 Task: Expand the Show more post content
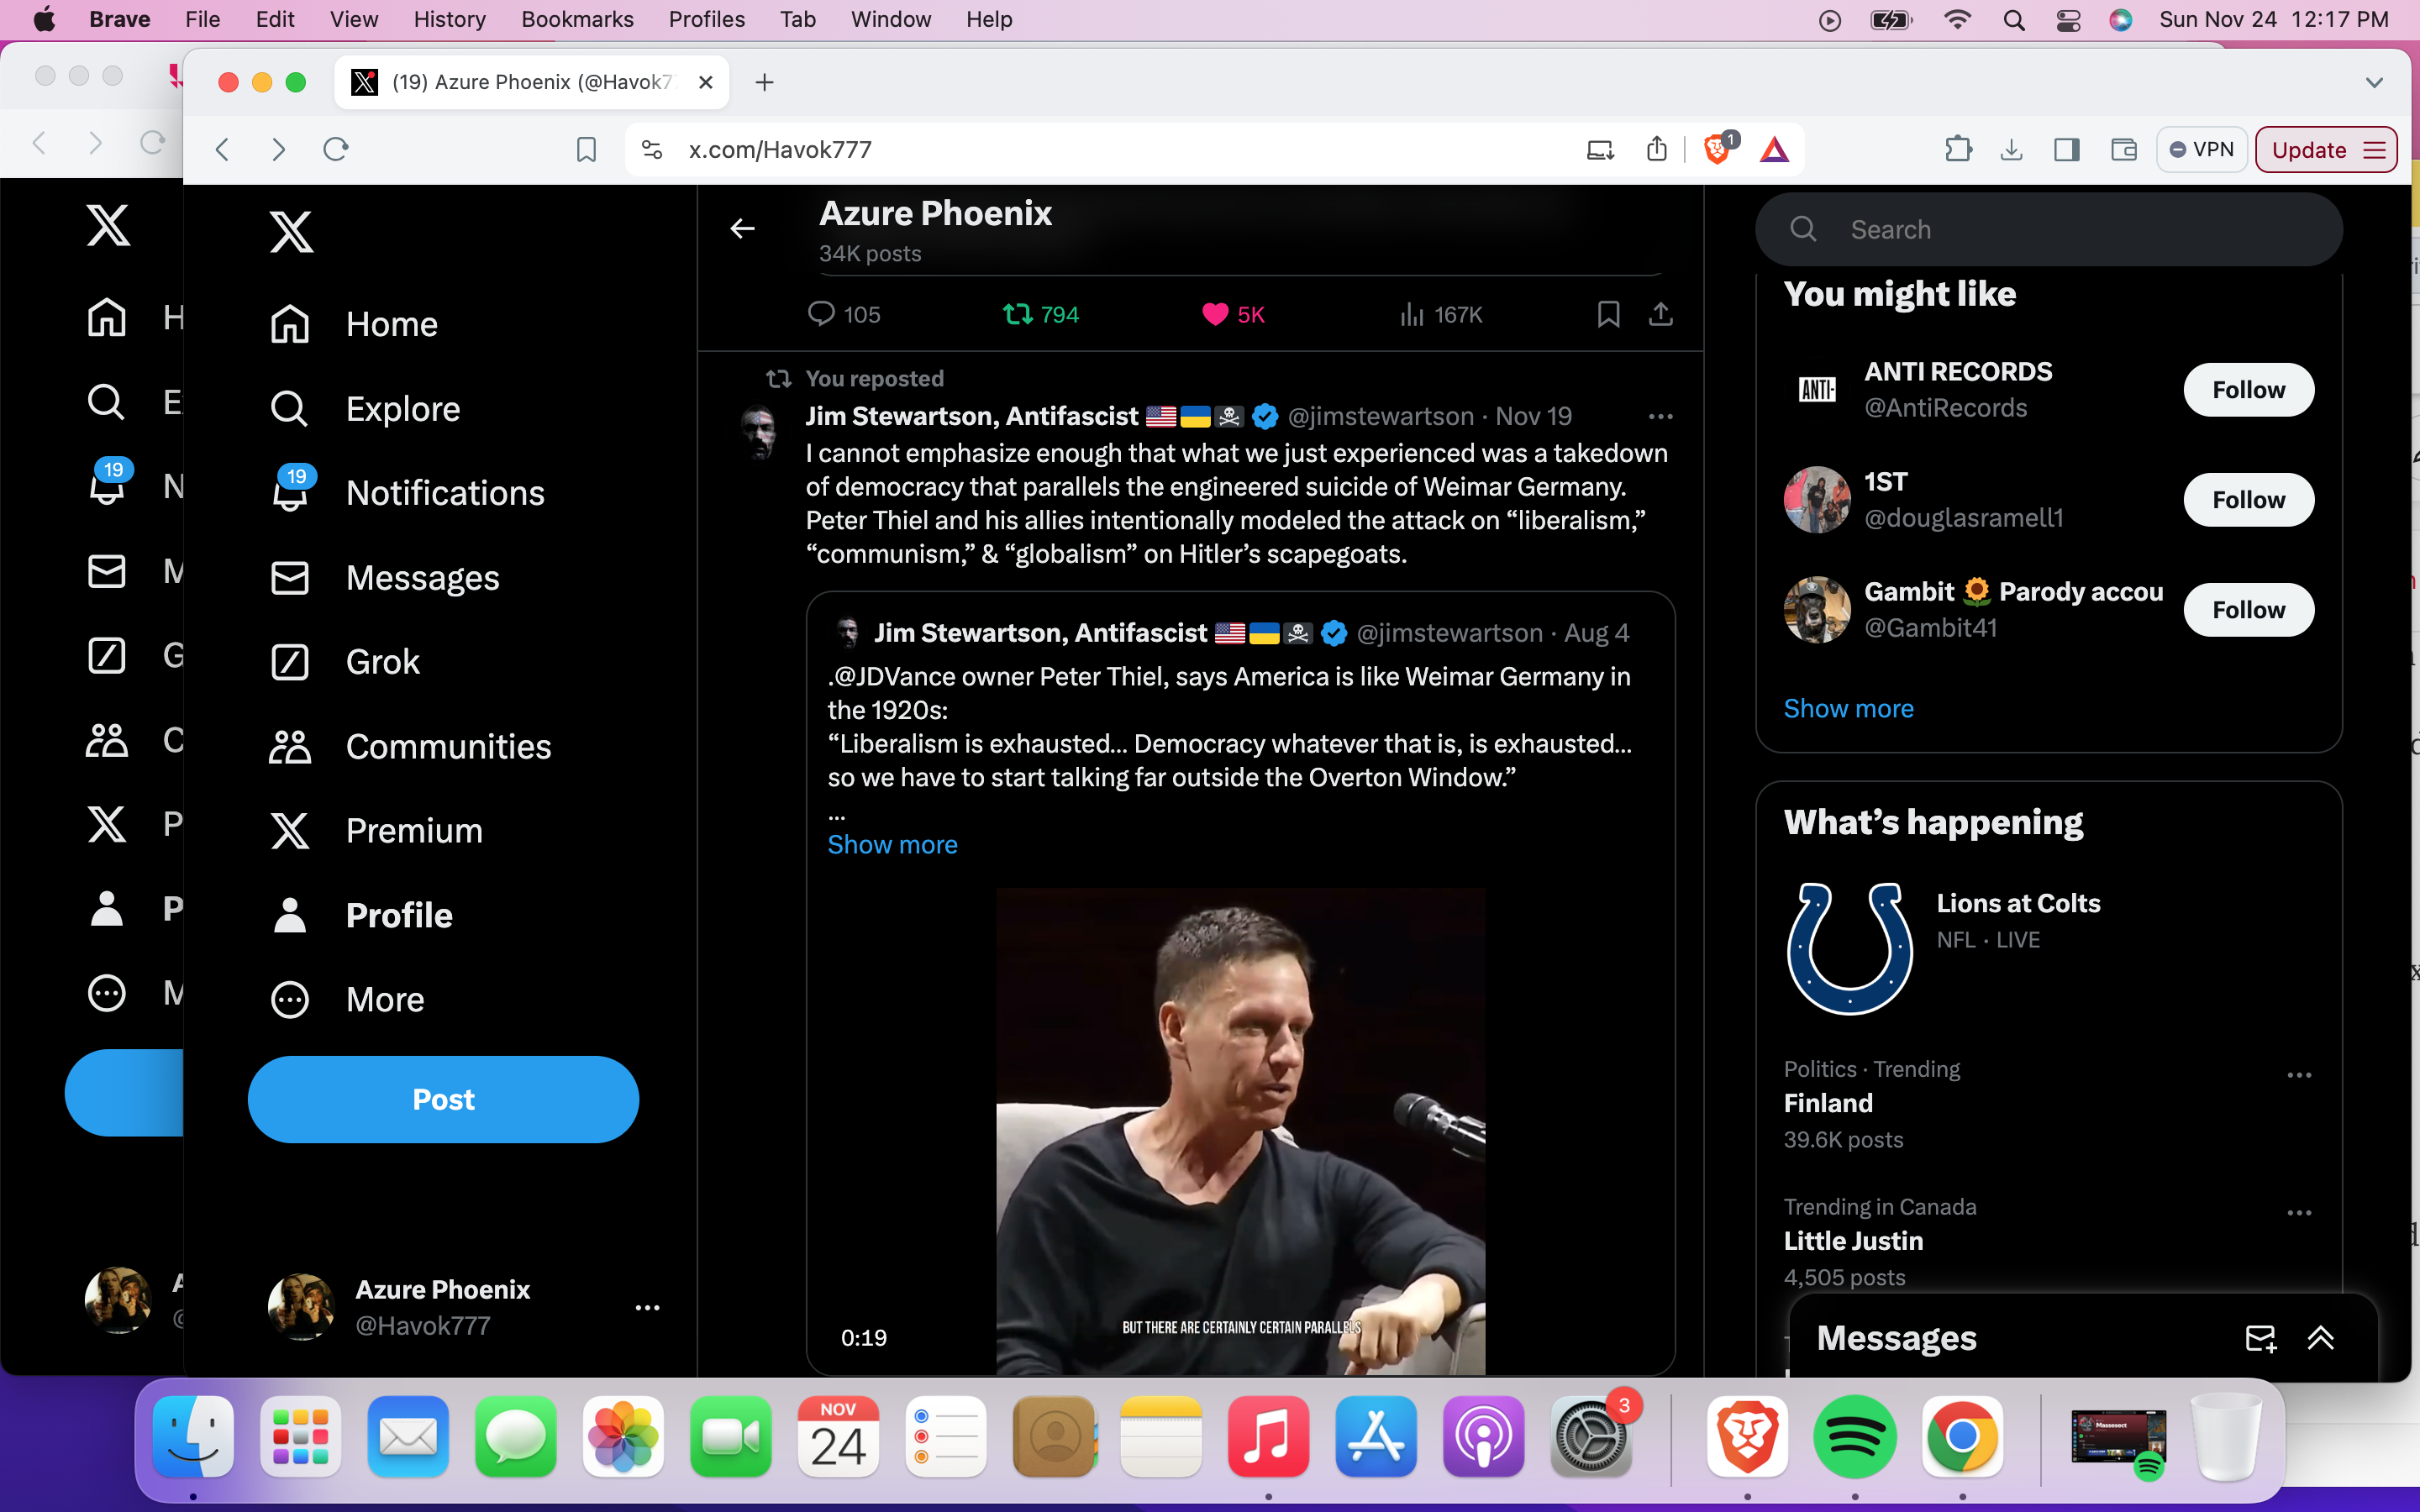891,845
